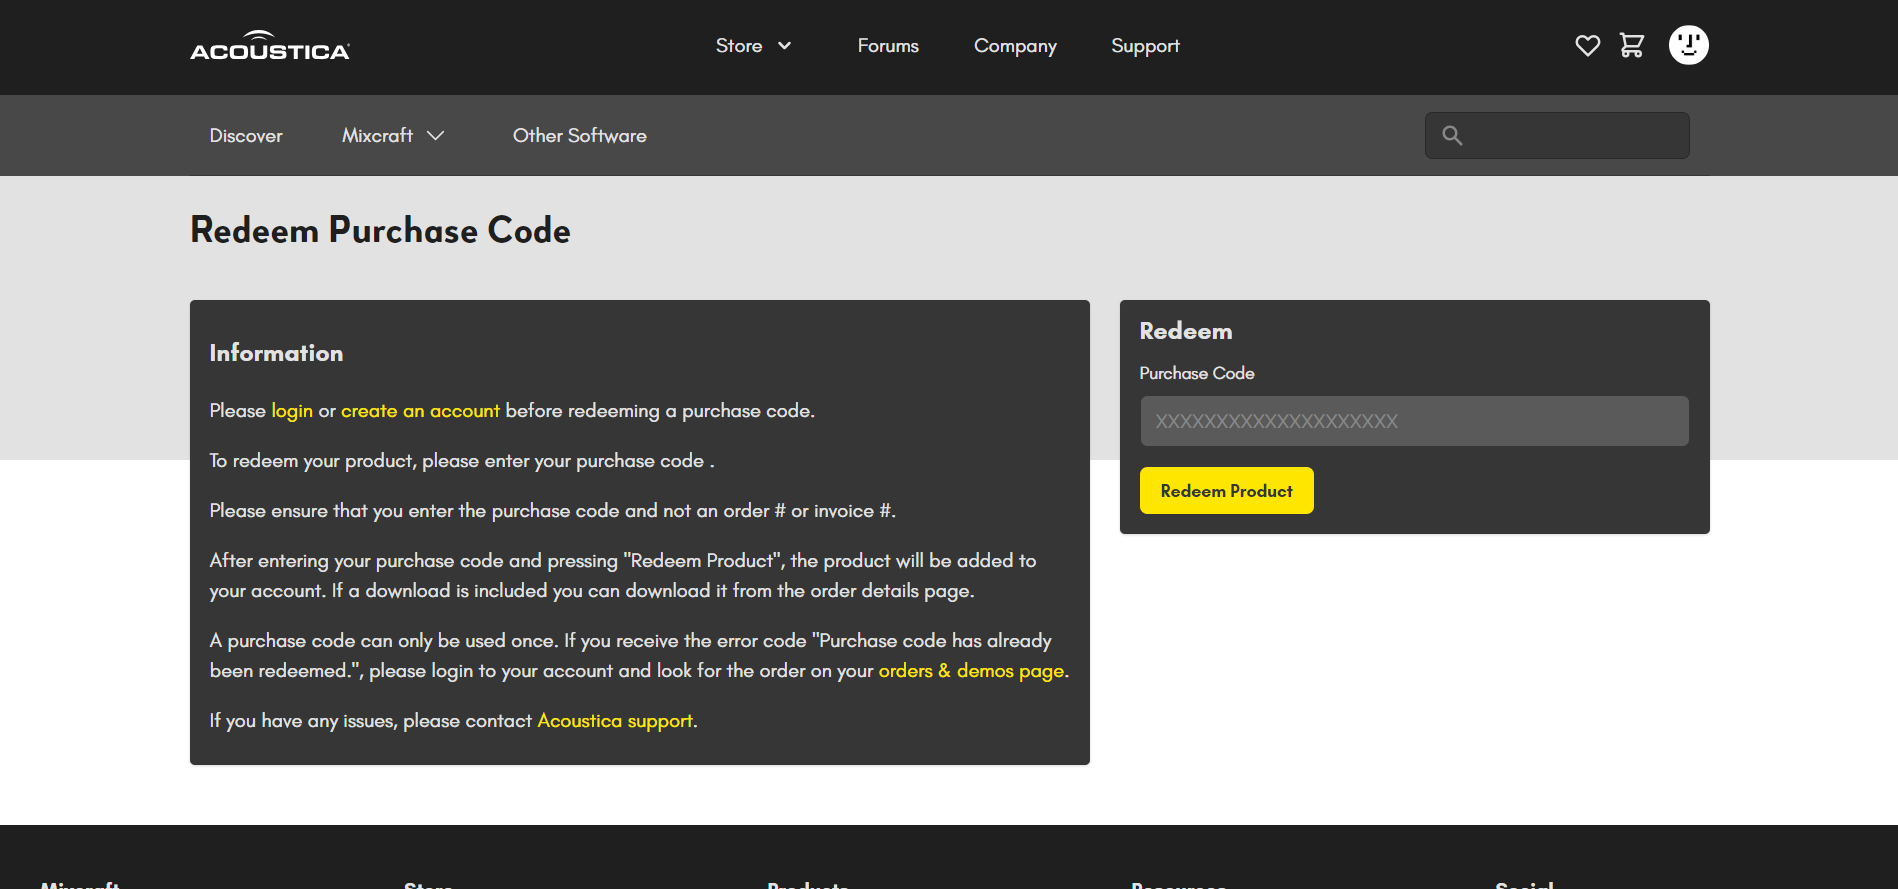
Task: Follow the login link
Action: 292,411
